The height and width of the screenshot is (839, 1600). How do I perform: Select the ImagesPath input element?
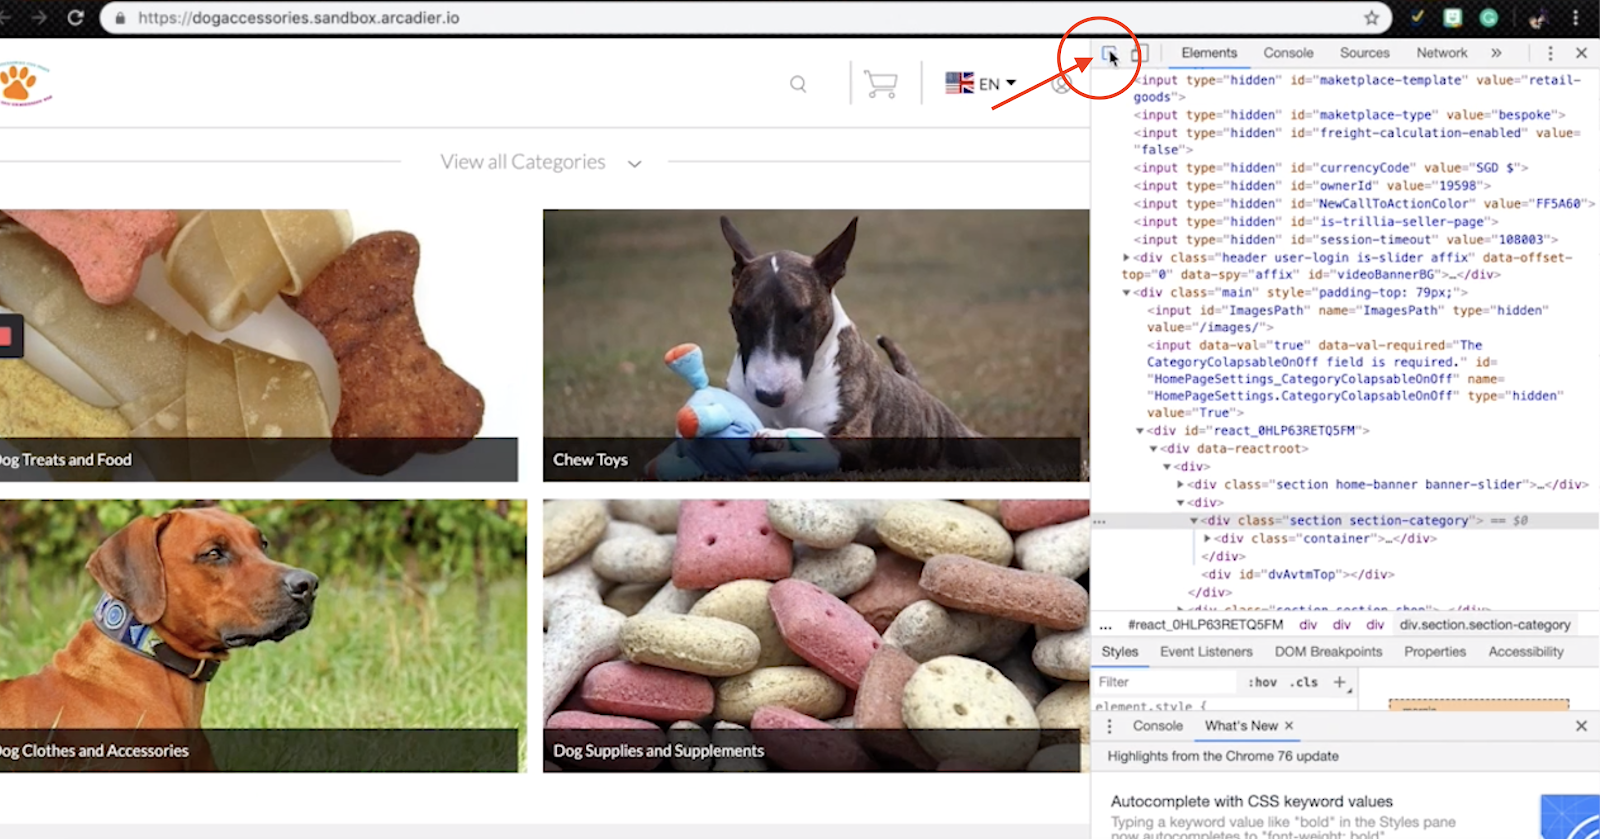(x=1347, y=319)
